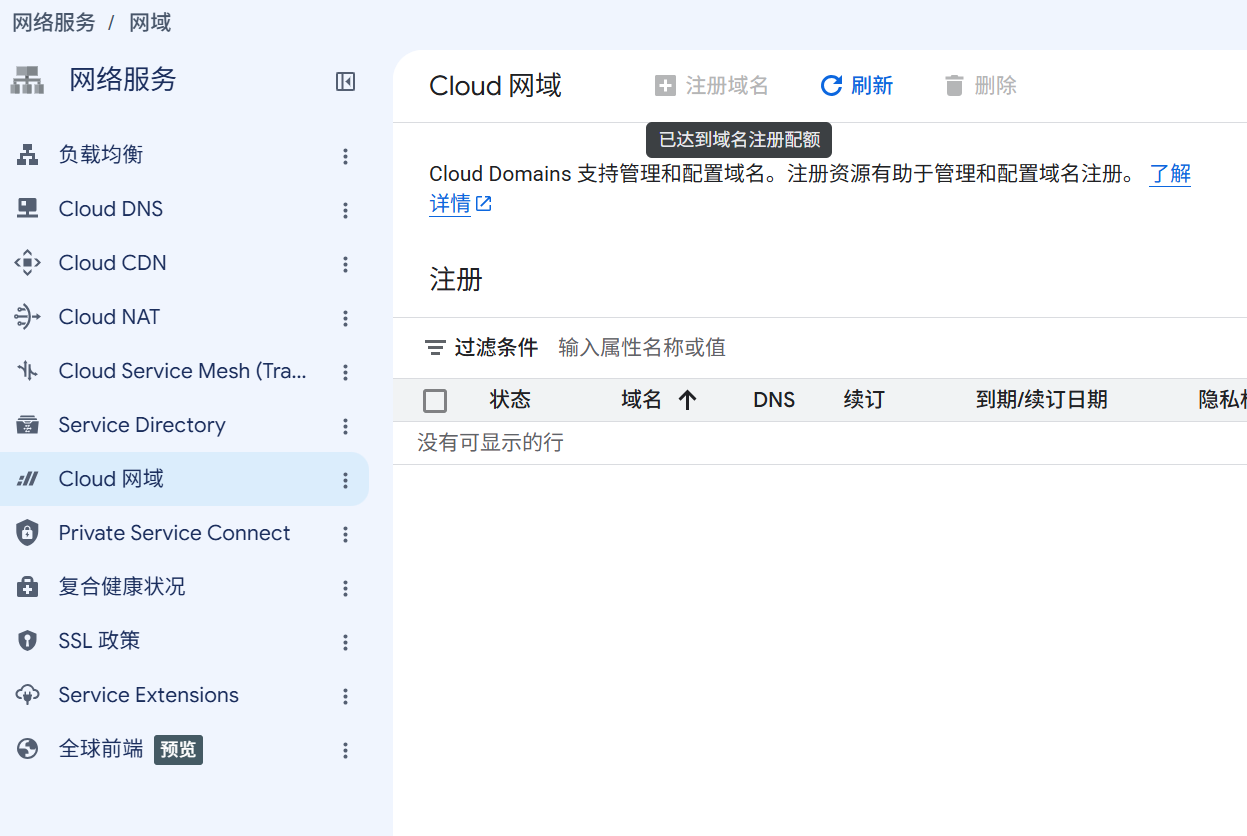Click the 网络服务 breadcrumb link
The height and width of the screenshot is (836, 1247).
(54, 23)
